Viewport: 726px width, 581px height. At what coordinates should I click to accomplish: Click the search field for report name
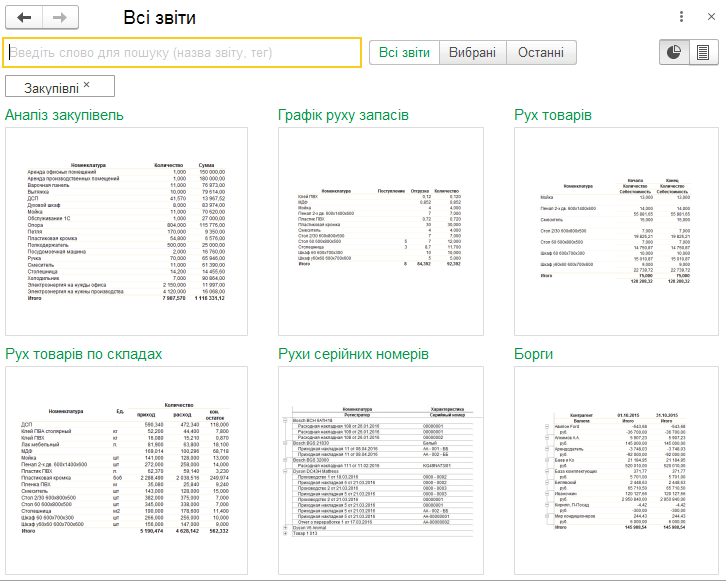click(182, 52)
